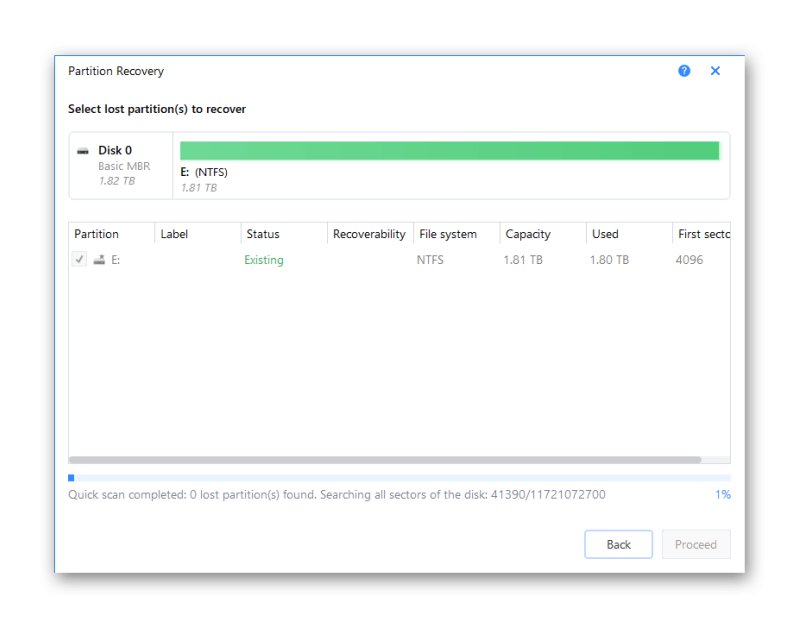This screenshot has height=628, width=800.
Task: Click the Proceed button
Action: pos(695,544)
